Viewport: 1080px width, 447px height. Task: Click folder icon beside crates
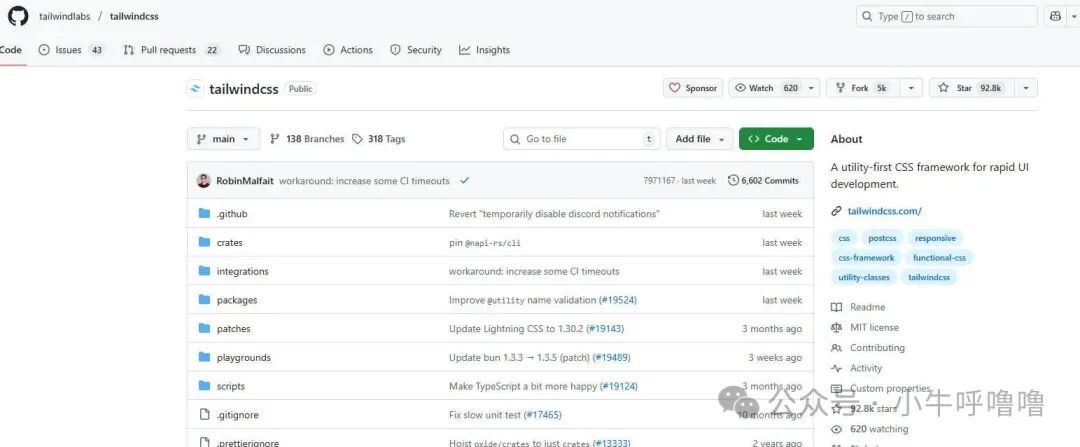[x=204, y=242]
